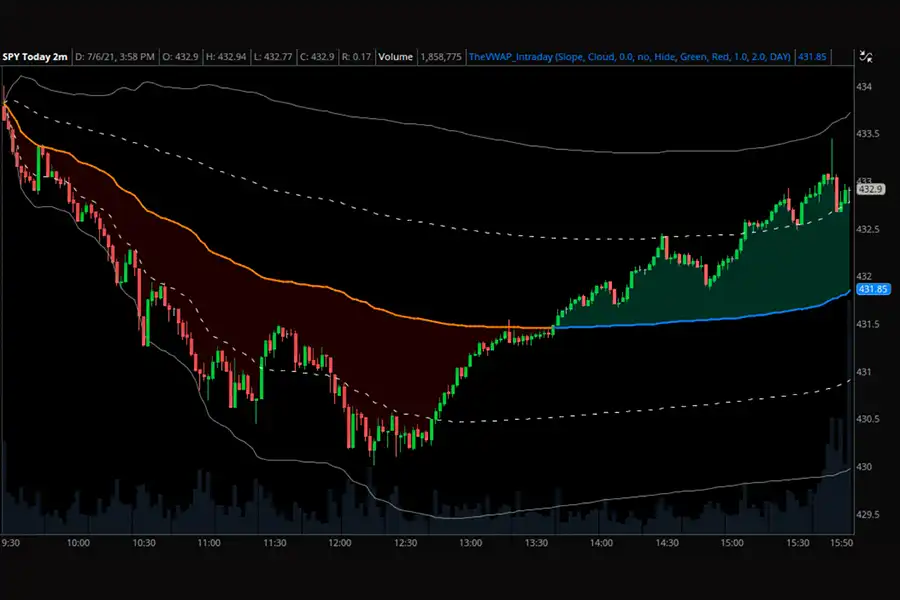Click the 12:30 time axis label

coord(405,543)
